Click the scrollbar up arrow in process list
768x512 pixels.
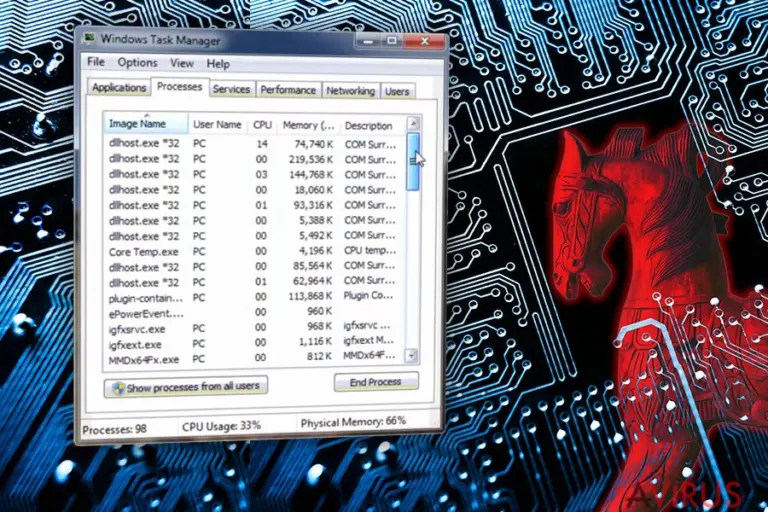tap(413, 123)
